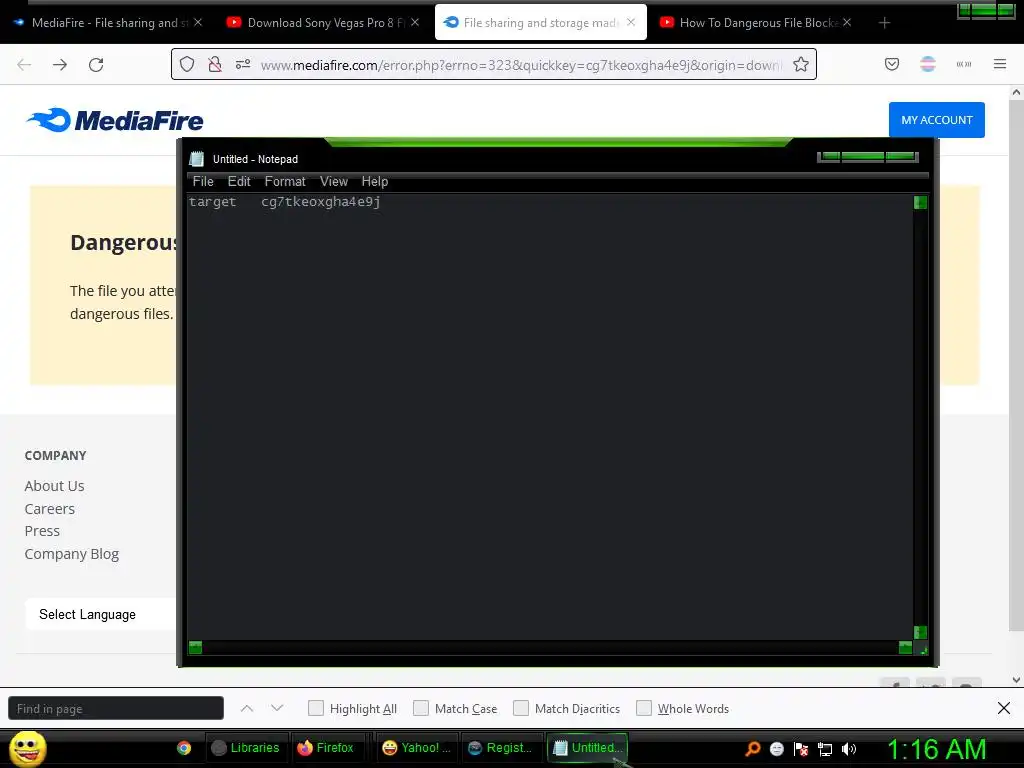
Task: Open the Pocket save icon
Action: point(892,64)
